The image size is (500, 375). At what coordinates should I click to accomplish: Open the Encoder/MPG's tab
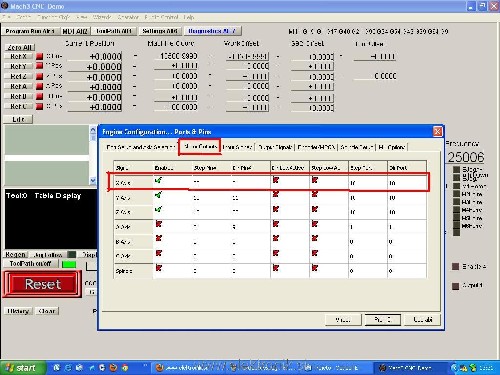pyautogui.click(x=316, y=147)
